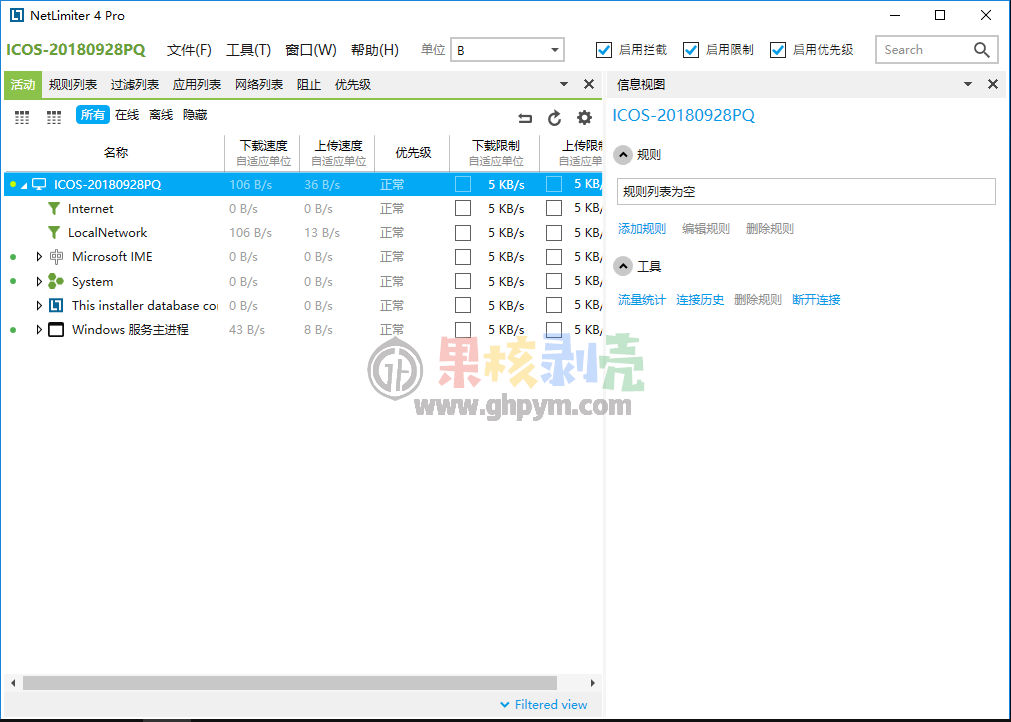Image resolution: width=1011 pixels, height=722 pixels.
Task: Select the 活动 tab
Action: (23, 84)
